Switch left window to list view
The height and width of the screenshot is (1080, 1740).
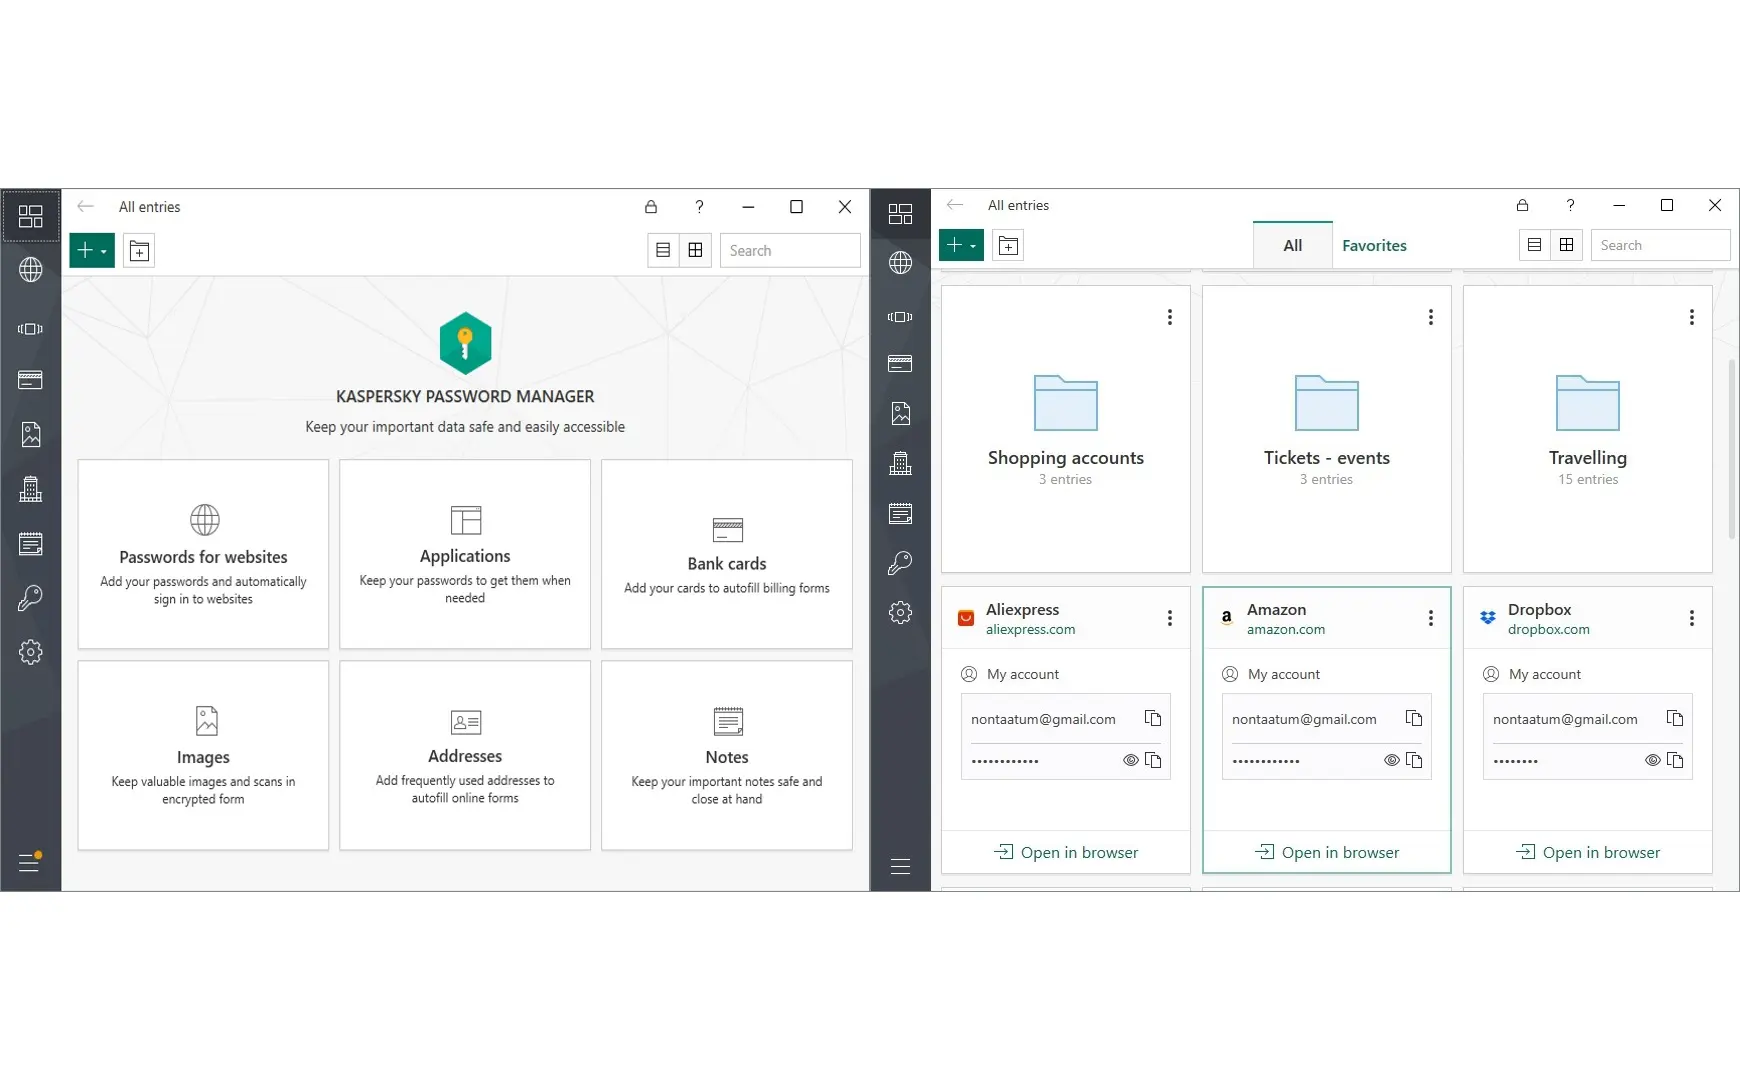click(663, 251)
